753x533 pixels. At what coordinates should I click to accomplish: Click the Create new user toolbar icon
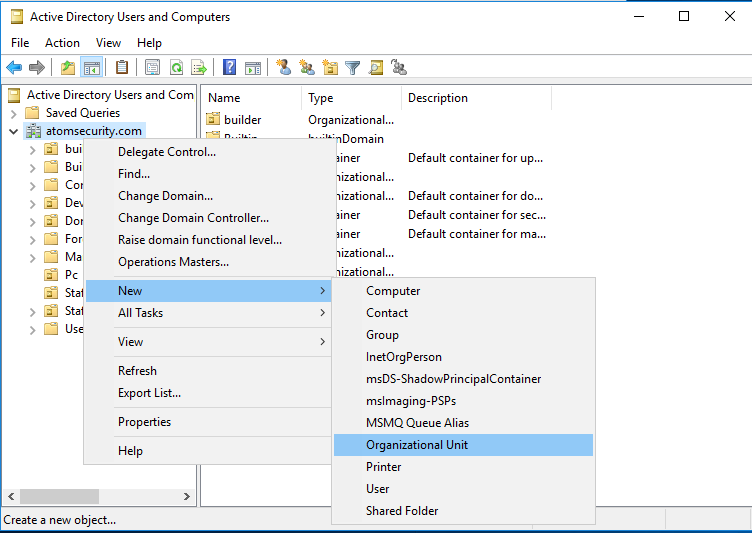(284, 68)
